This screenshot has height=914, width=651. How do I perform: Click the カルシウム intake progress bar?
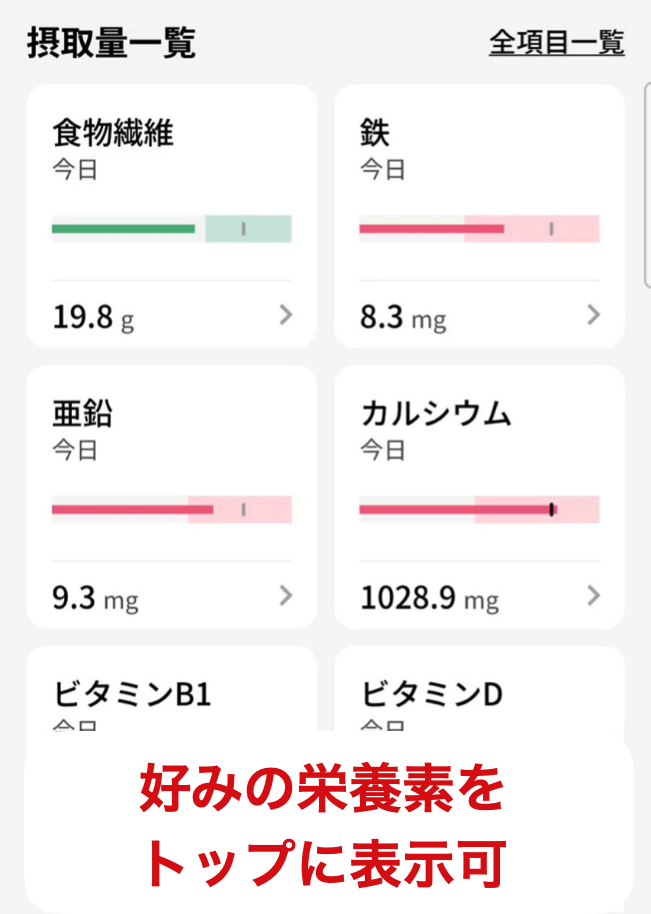(x=479, y=509)
